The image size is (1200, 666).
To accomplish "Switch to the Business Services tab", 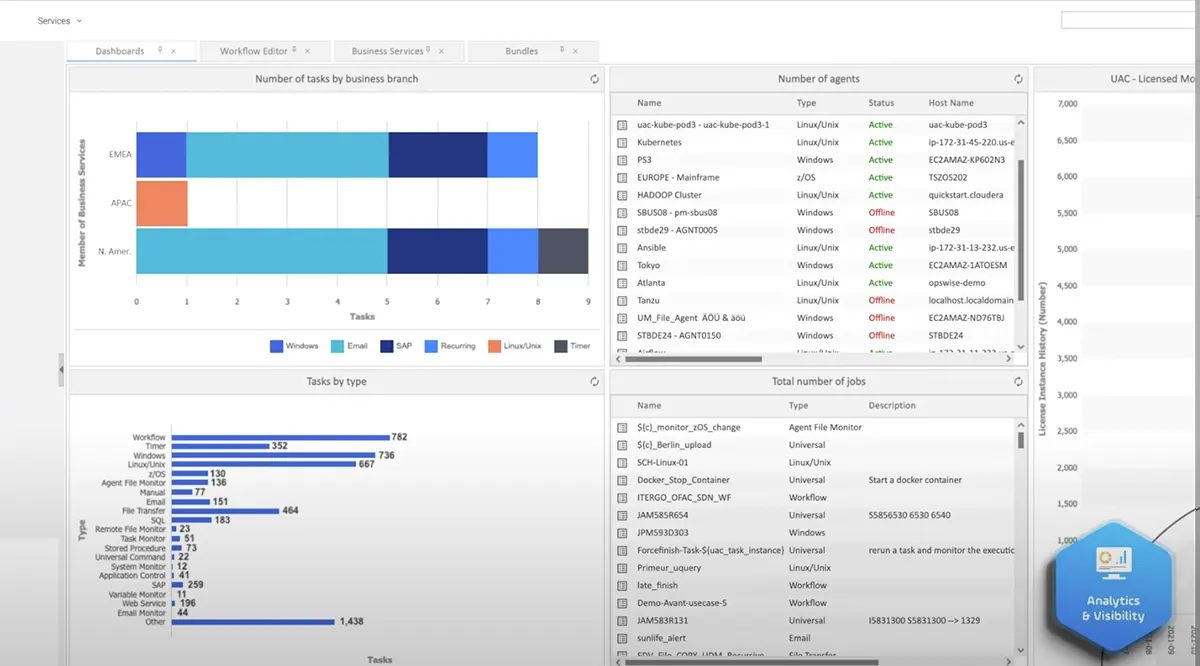I will 388,51.
